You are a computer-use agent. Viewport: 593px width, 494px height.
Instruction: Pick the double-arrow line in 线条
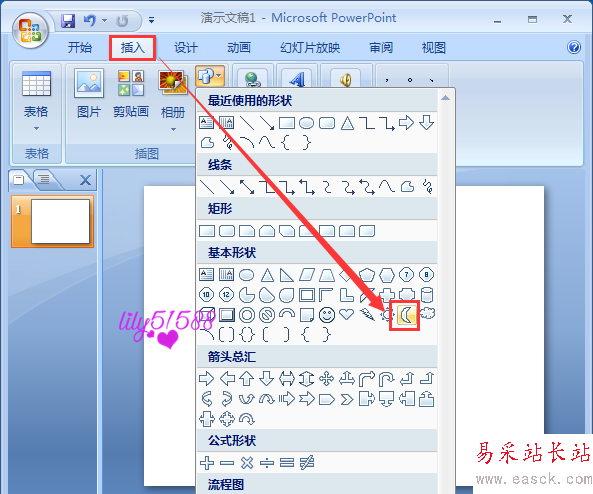point(247,186)
